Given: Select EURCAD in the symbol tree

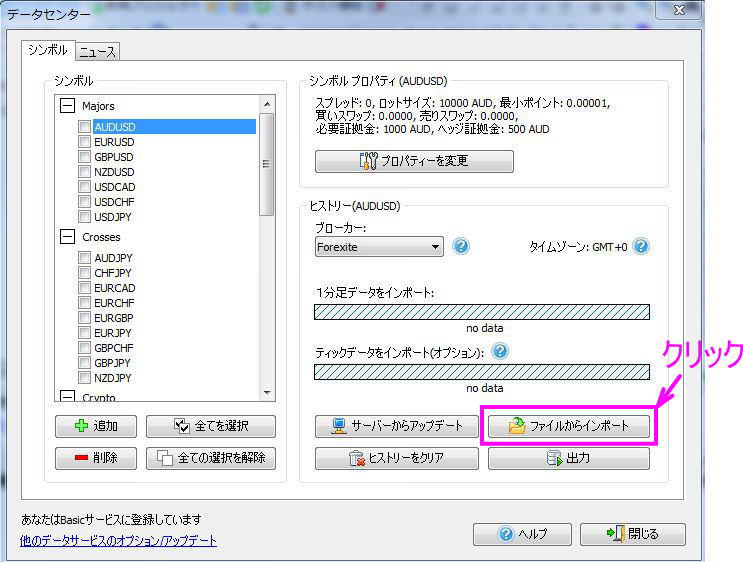Looking at the screenshot, I should (115, 288).
